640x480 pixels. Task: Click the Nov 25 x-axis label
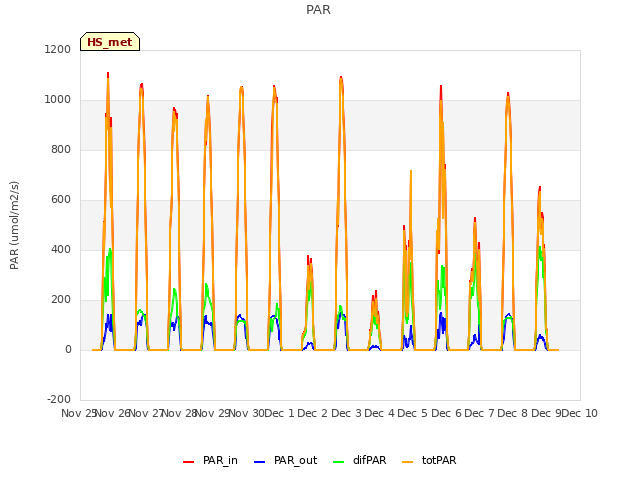point(79,413)
